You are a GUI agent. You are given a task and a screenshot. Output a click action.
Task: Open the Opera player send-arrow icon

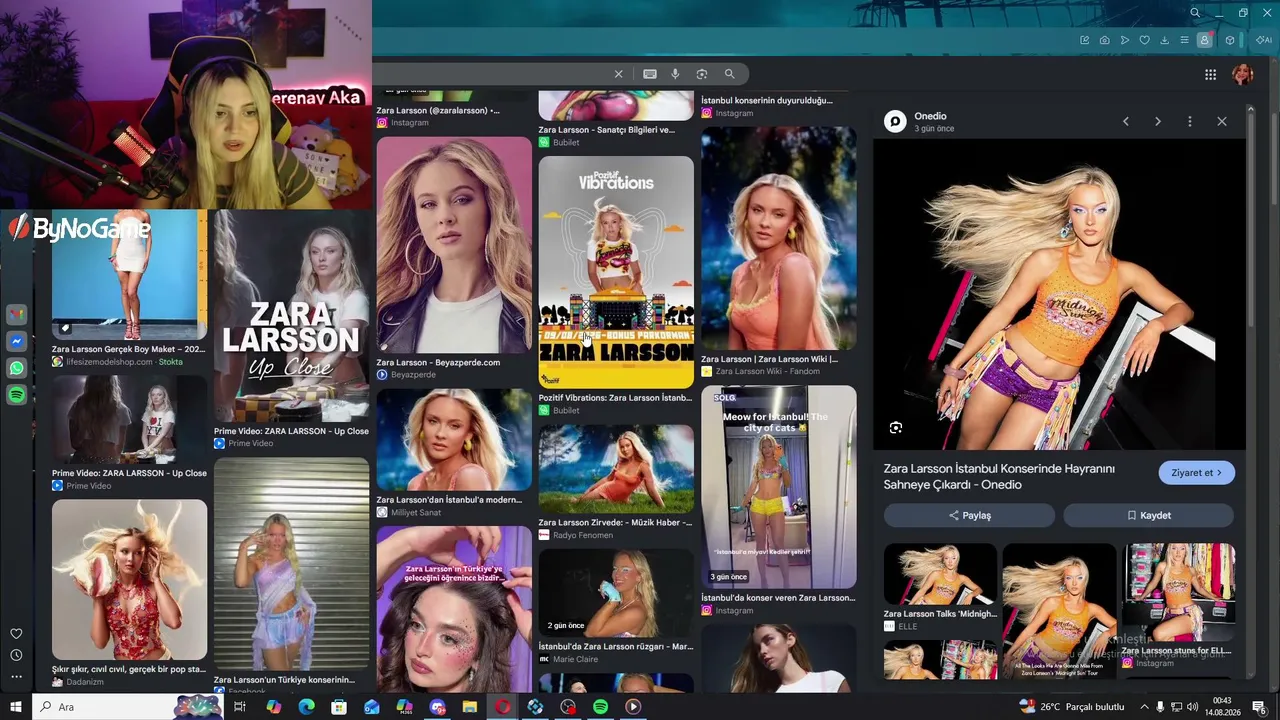[x=1124, y=40]
